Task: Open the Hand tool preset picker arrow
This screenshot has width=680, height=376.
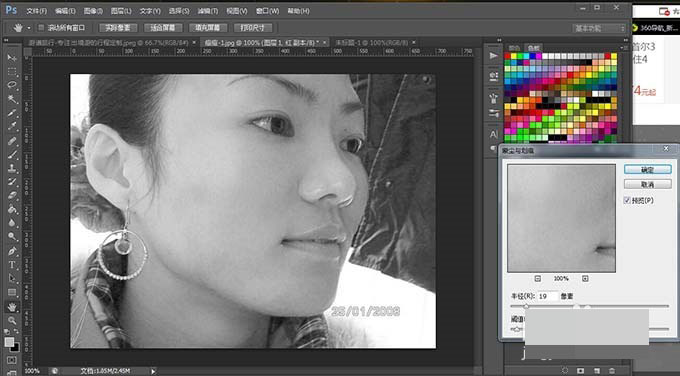Action: point(29,28)
